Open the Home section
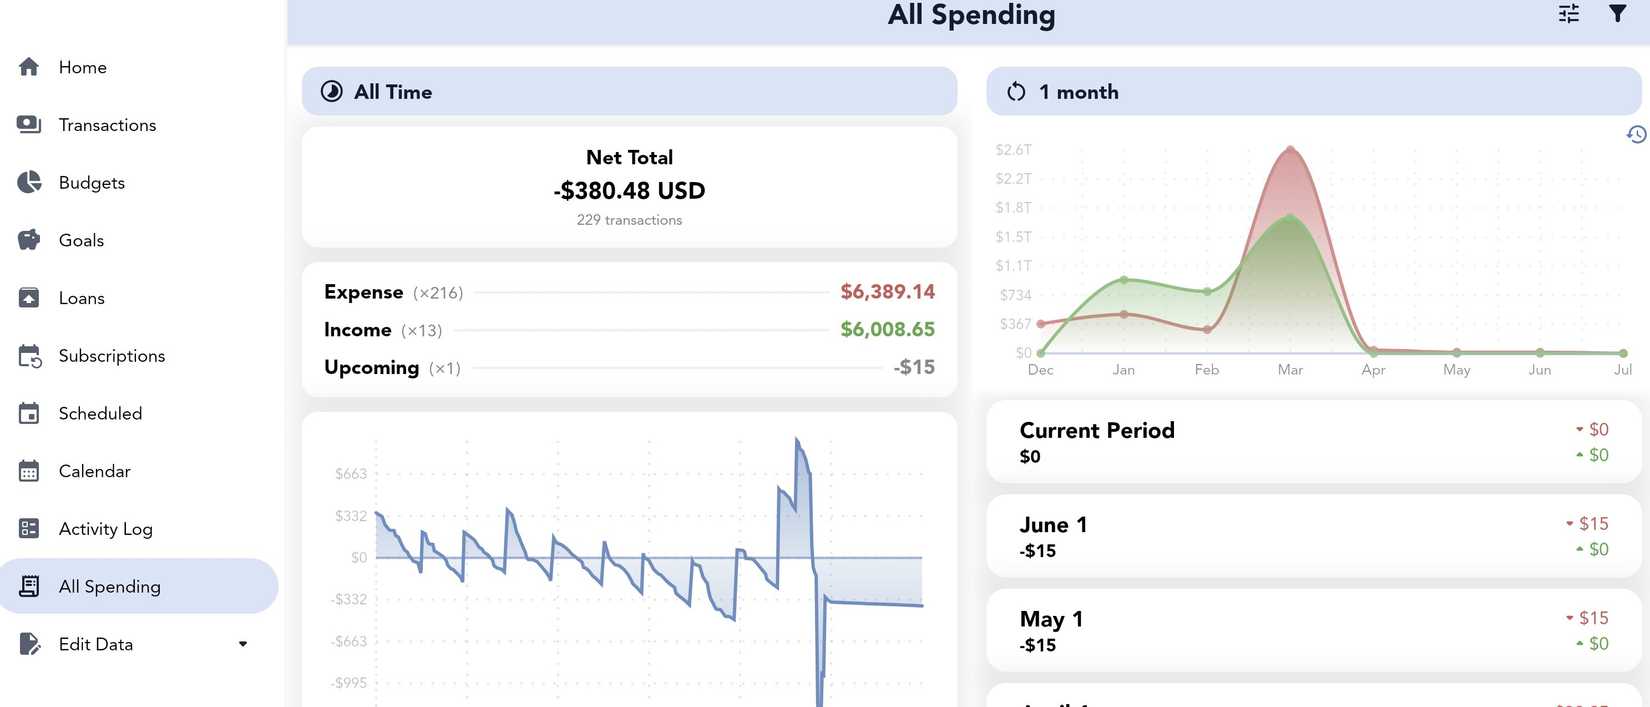This screenshot has width=1650, height=707. click(x=82, y=66)
